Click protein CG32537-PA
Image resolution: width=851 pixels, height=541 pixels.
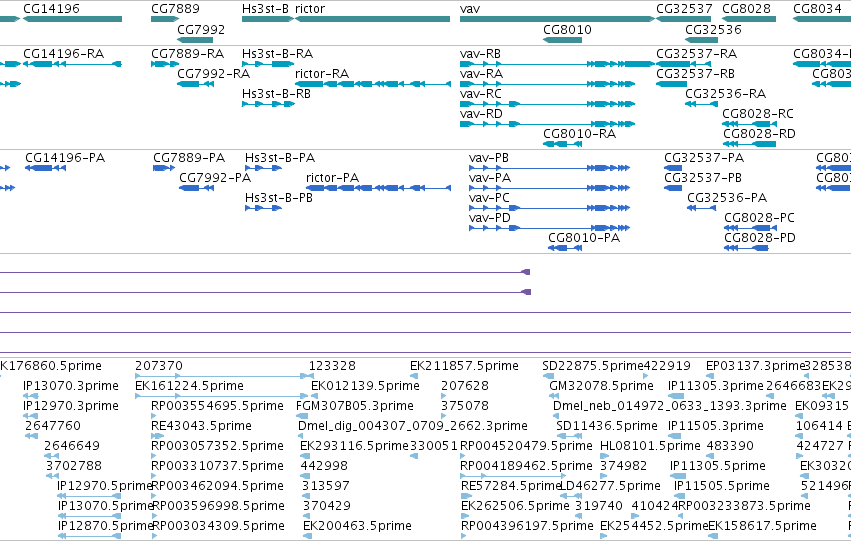pyautogui.click(x=673, y=168)
